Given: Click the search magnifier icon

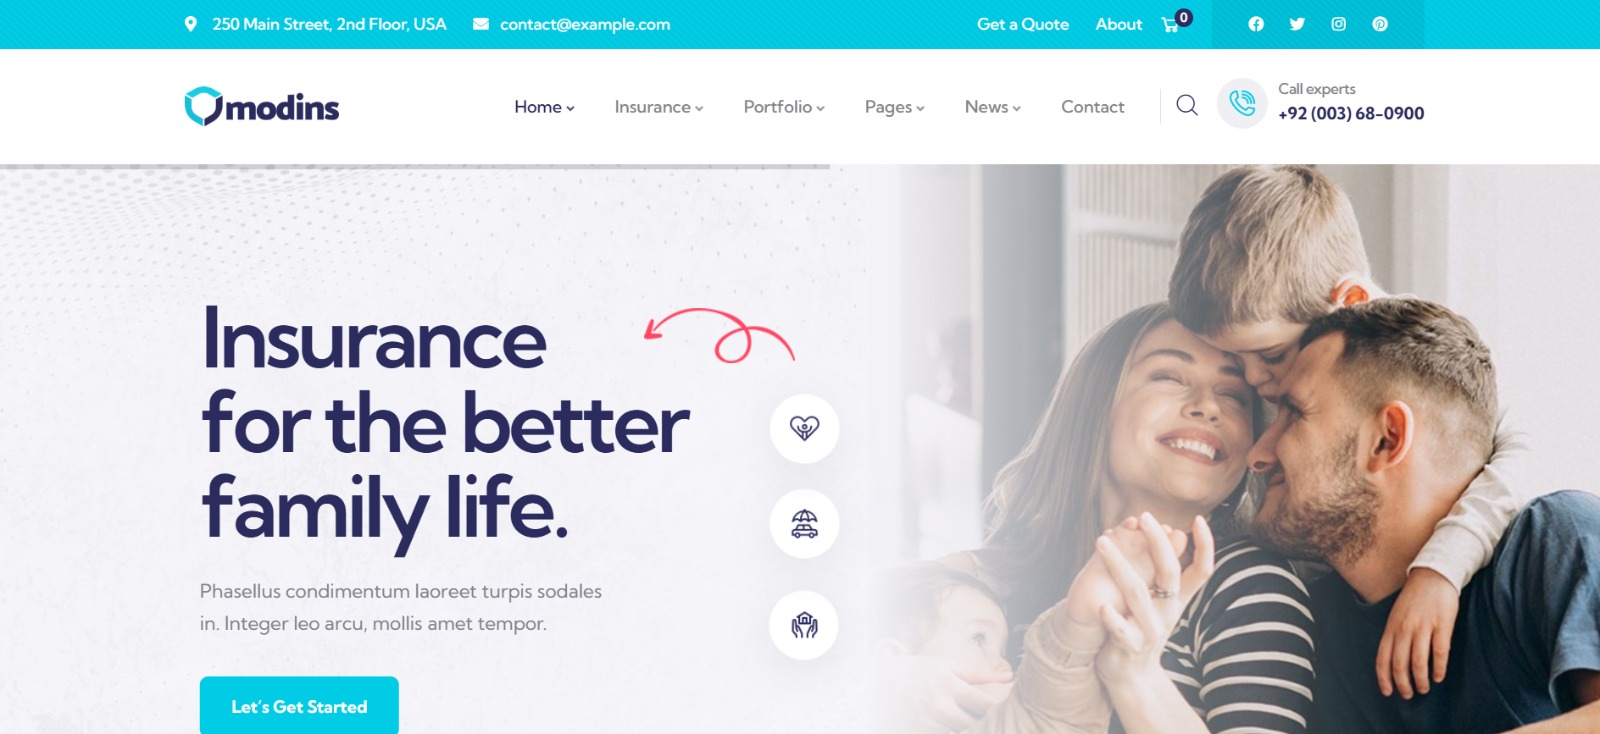Looking at the screenshot, I should click(x=1187, y=105).
